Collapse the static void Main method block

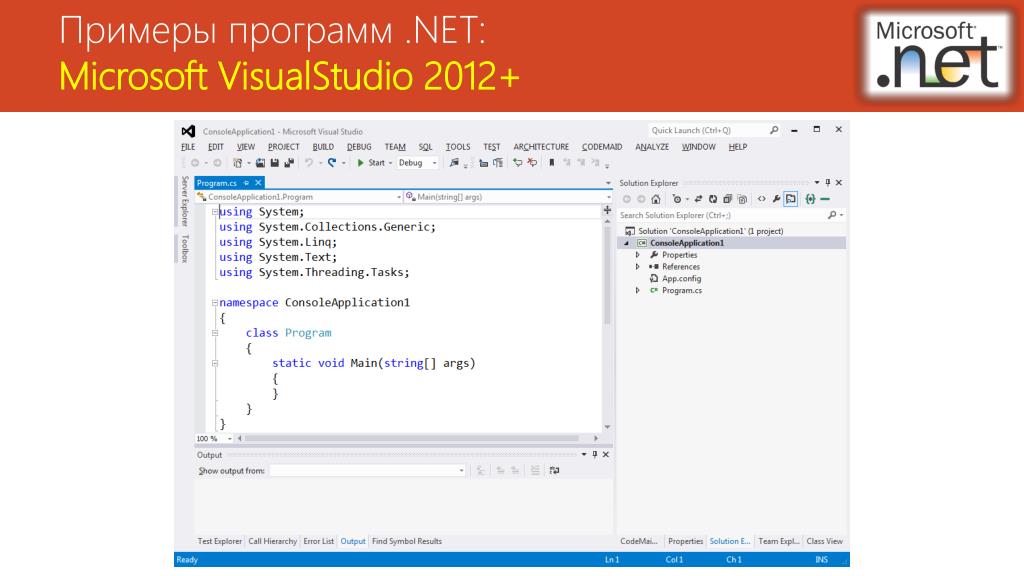[214, 363]
